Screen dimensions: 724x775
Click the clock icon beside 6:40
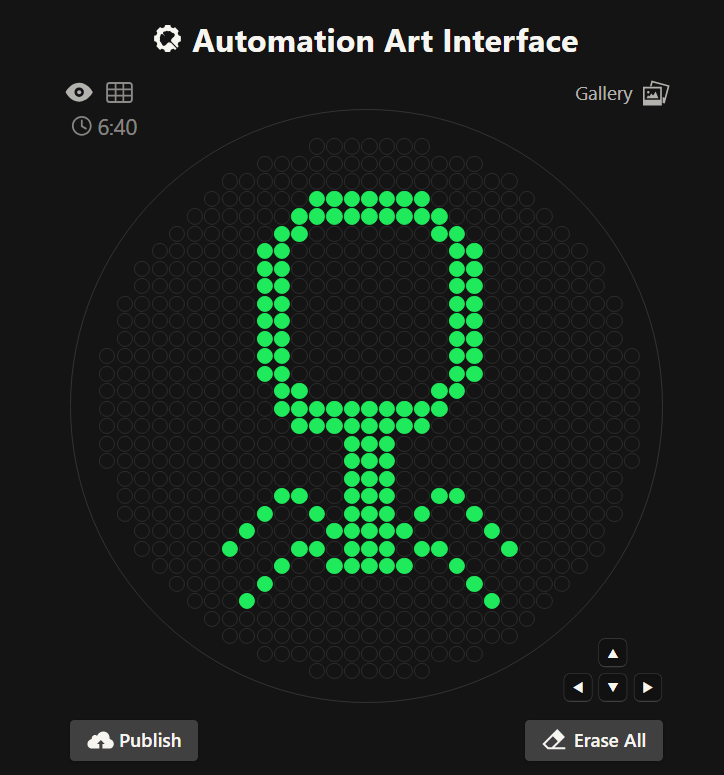(x=81, y=127)
